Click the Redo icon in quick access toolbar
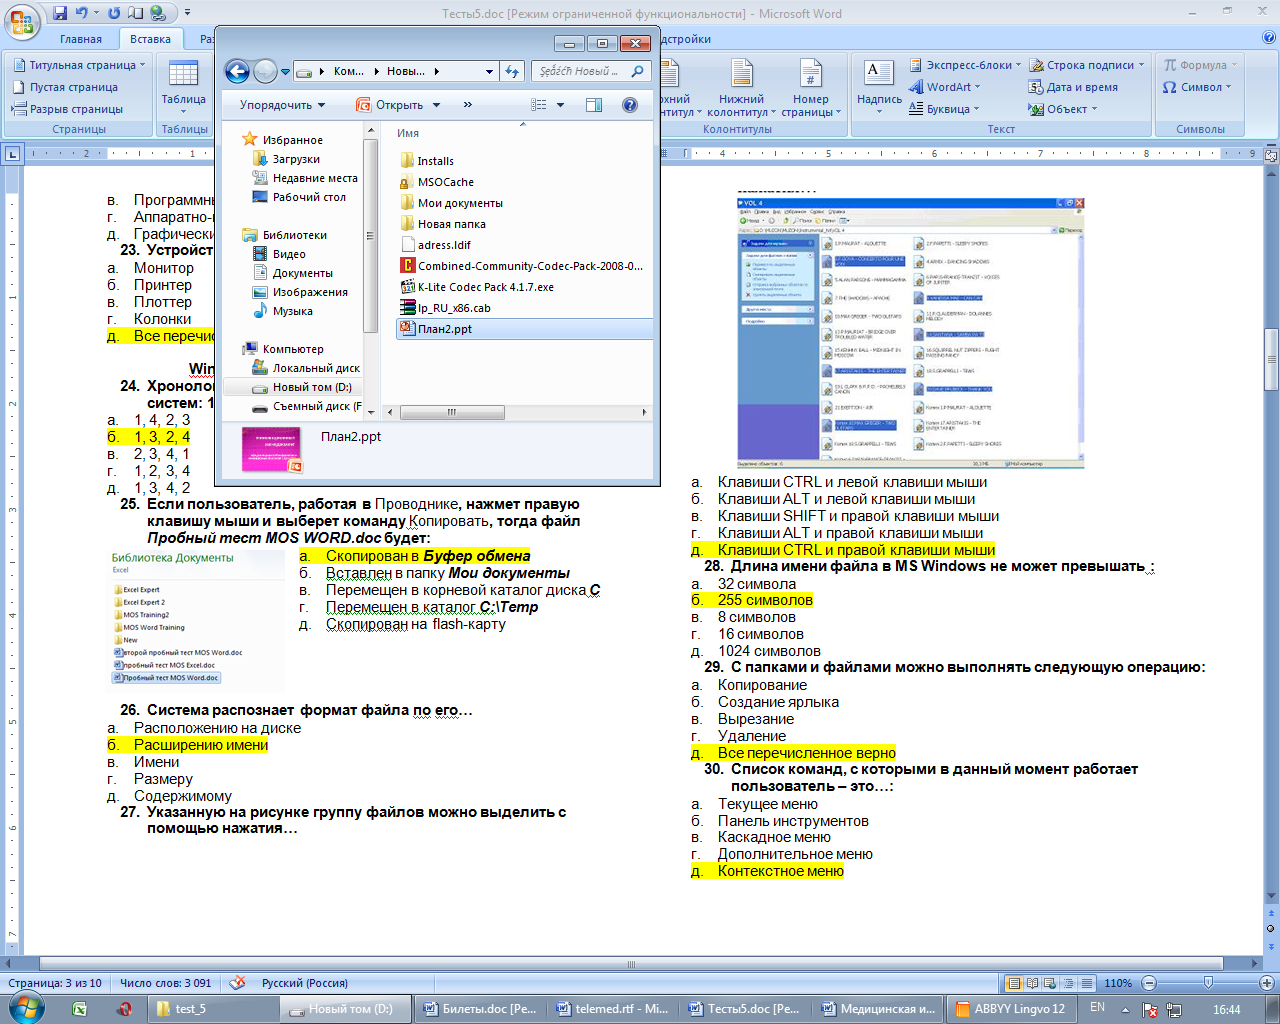 pyautogui.click(x=113, y=13)
